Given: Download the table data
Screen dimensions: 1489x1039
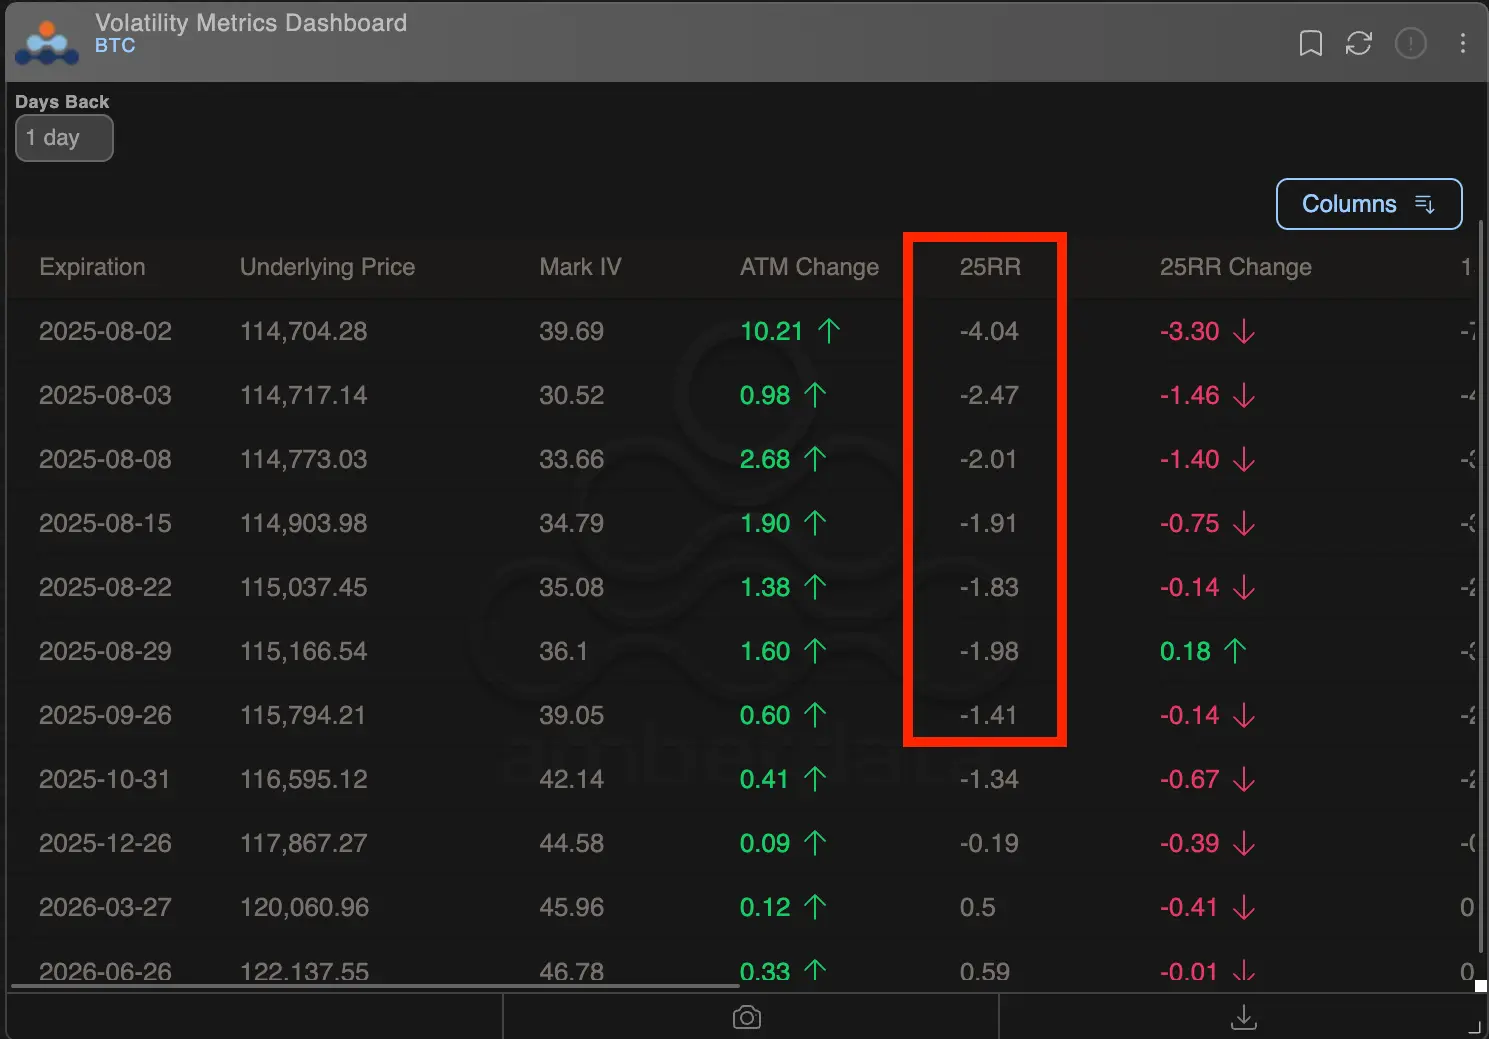Looking at the screenshot, I should coord(1242,1016).
